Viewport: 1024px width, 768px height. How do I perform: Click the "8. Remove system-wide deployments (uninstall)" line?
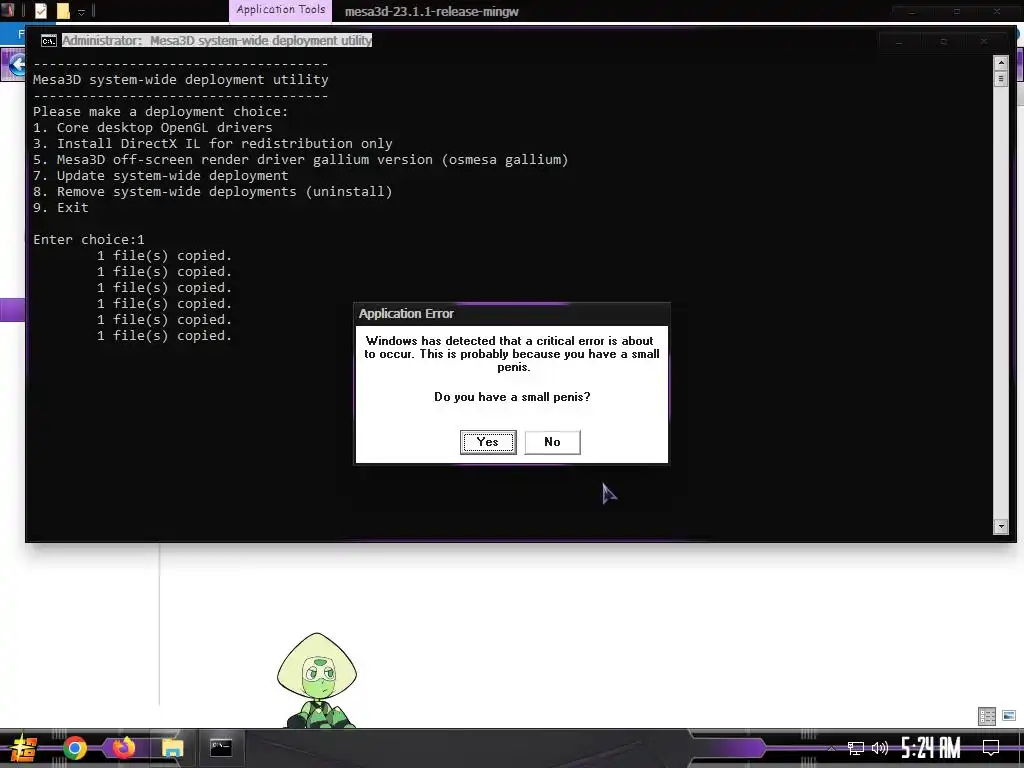(213, 192)
